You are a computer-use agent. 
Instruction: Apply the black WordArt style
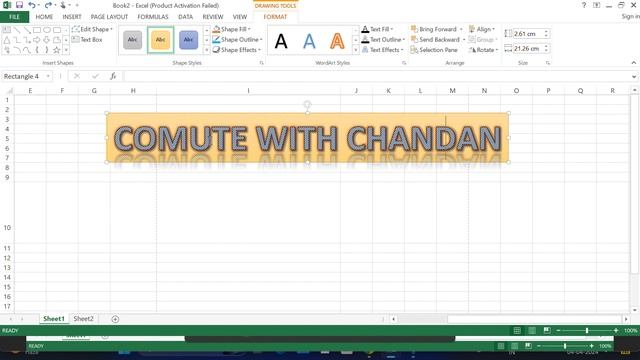(x=281, y=41)
